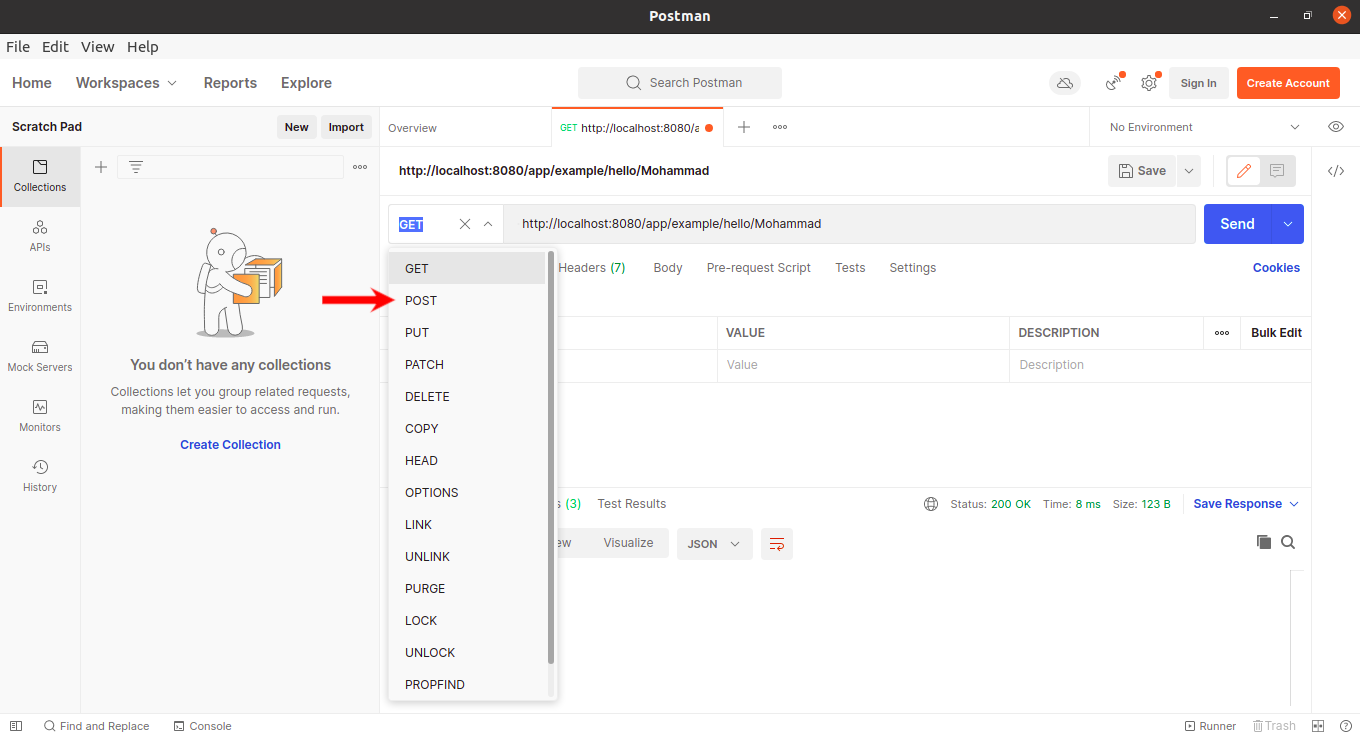Viewport: 1360px width, 738px height.
Task: Click the network globe icon near Status
Action: pos(932,504)
